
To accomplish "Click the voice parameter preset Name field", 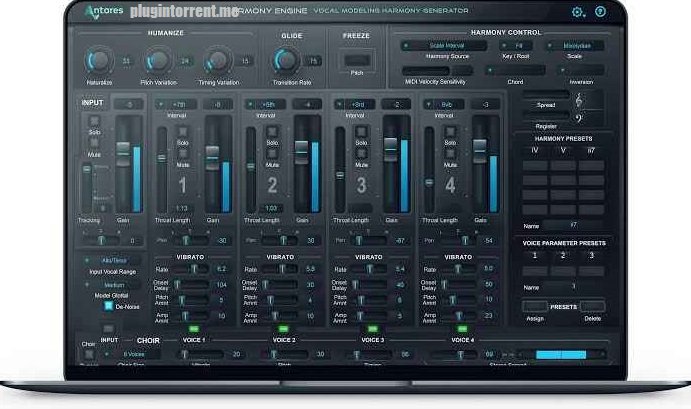I will pos(573,286).
